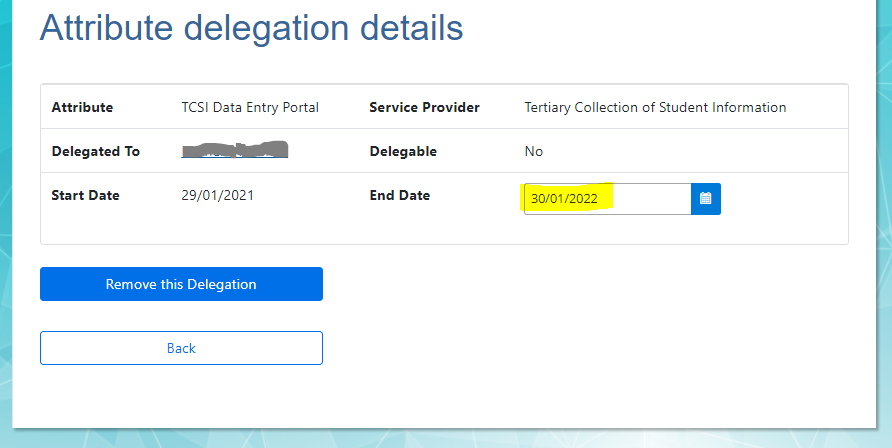Select the Attribute field label

tap(82, 107)
